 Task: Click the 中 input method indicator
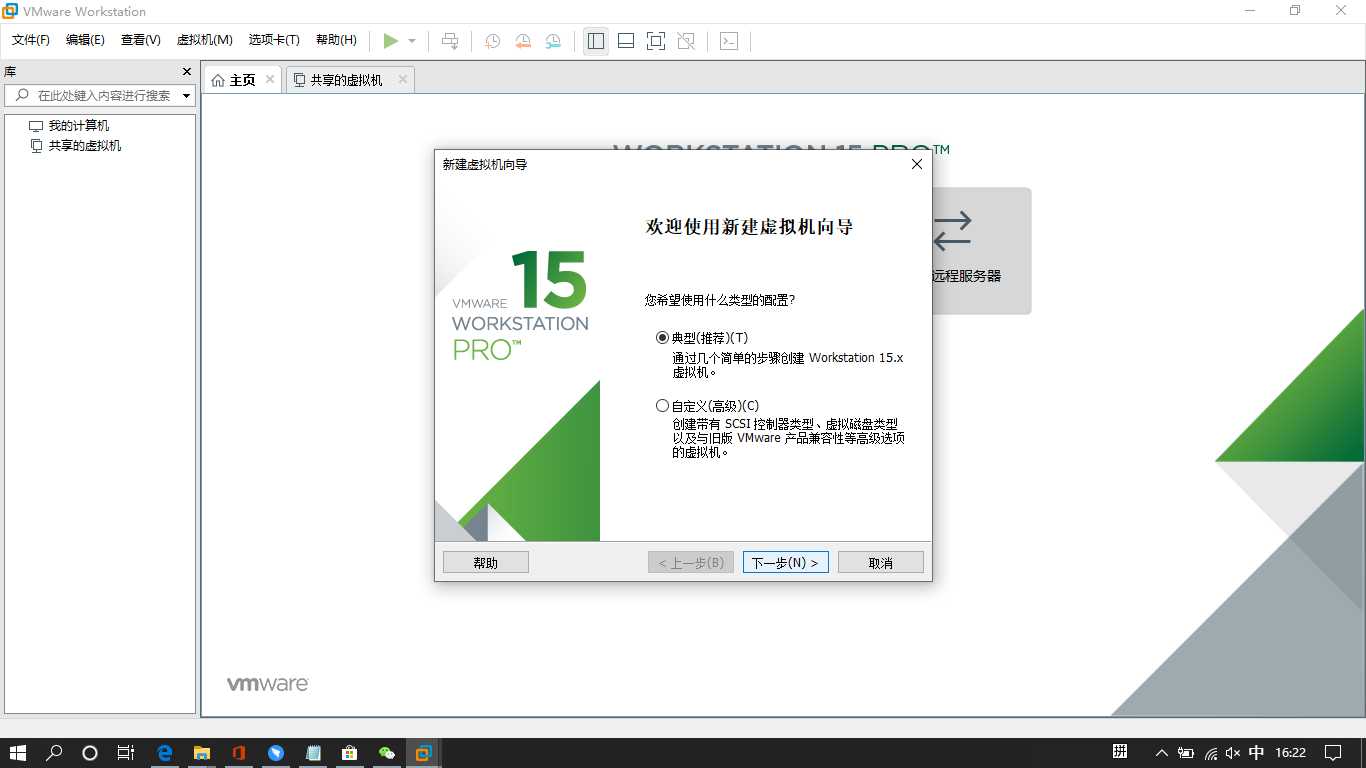tap(1257, 753)
